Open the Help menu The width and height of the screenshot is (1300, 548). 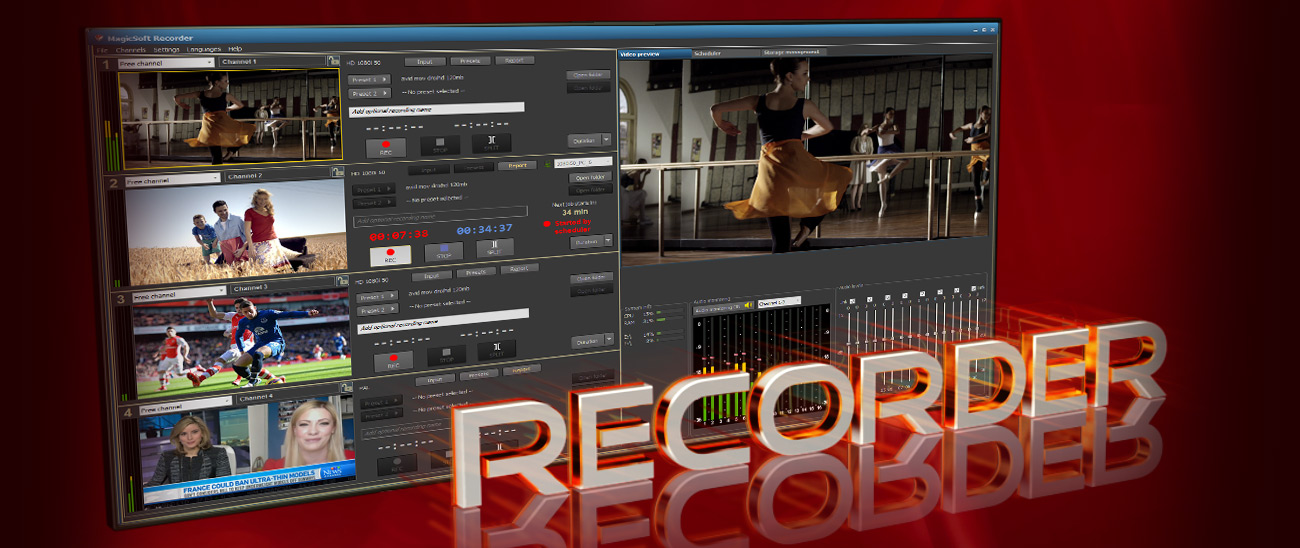click(x=235, y=48)
